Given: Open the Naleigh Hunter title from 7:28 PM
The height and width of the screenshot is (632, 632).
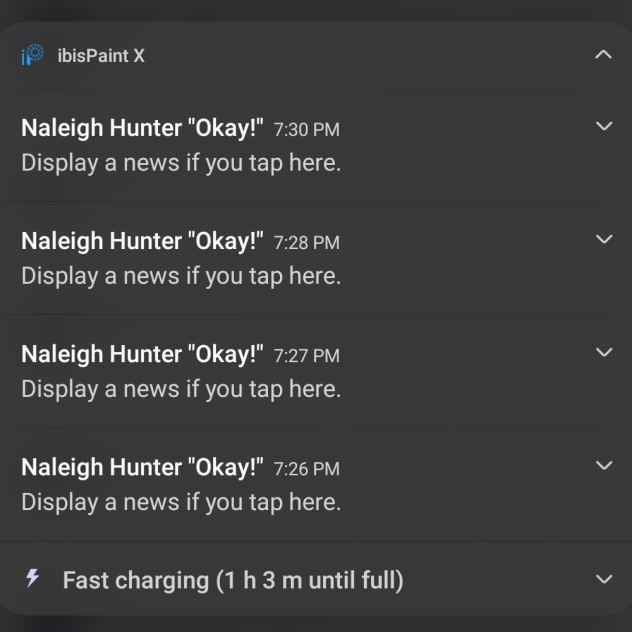Looking at the screenshot, I should (x=142, y=241).
